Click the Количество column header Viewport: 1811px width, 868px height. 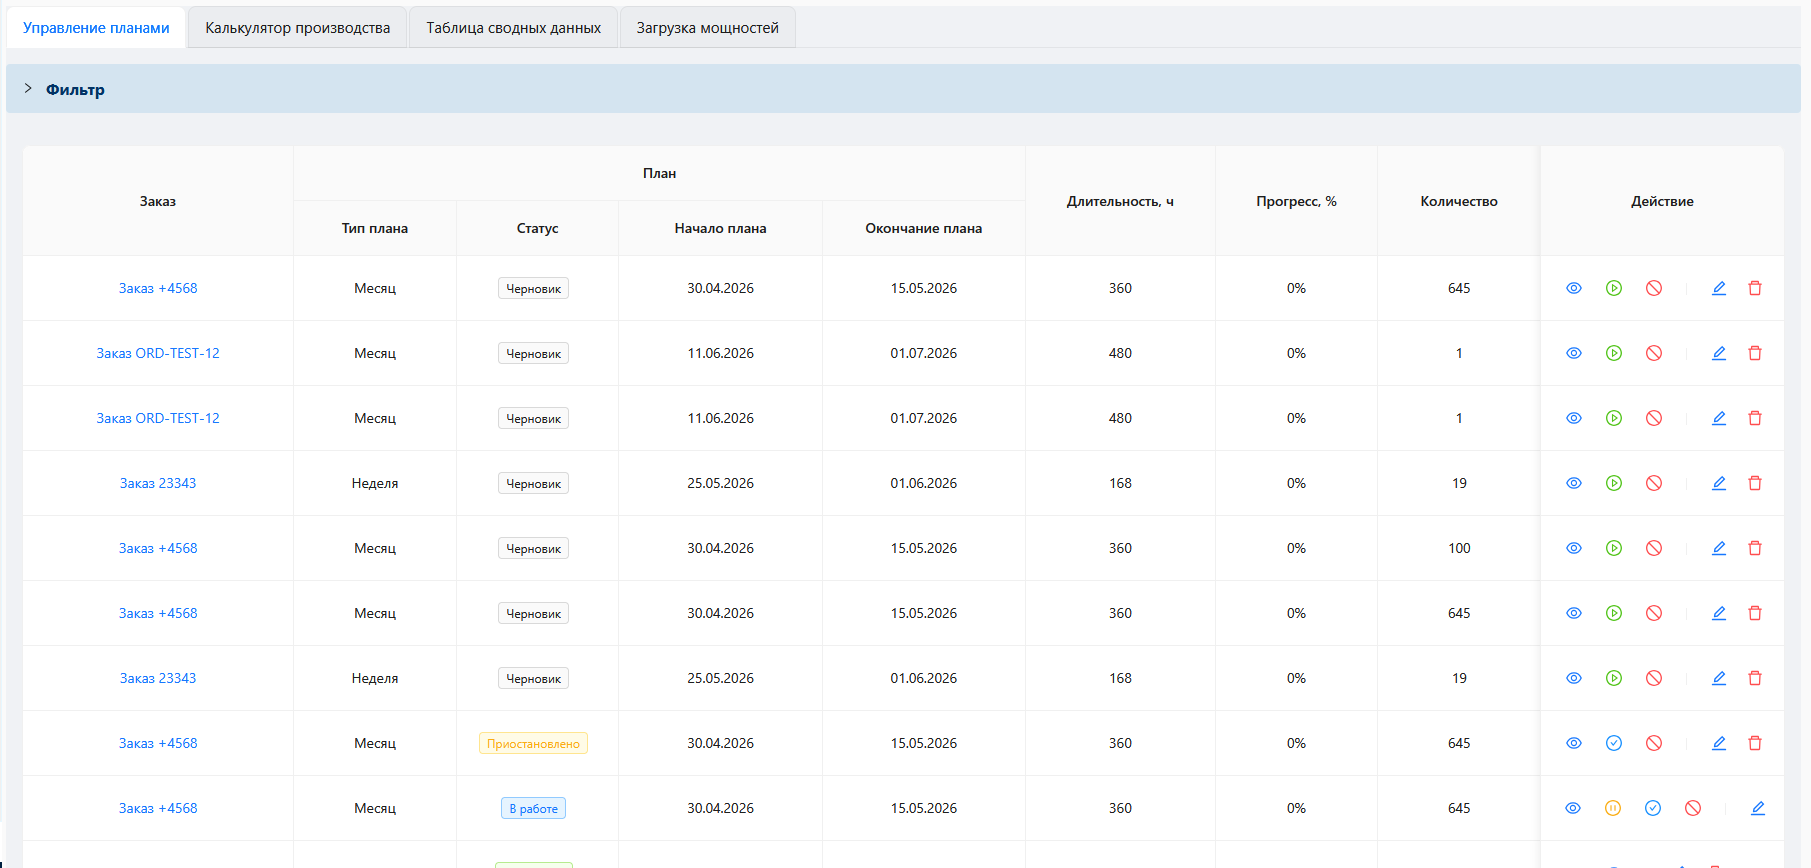click(x=1459, y=201)
